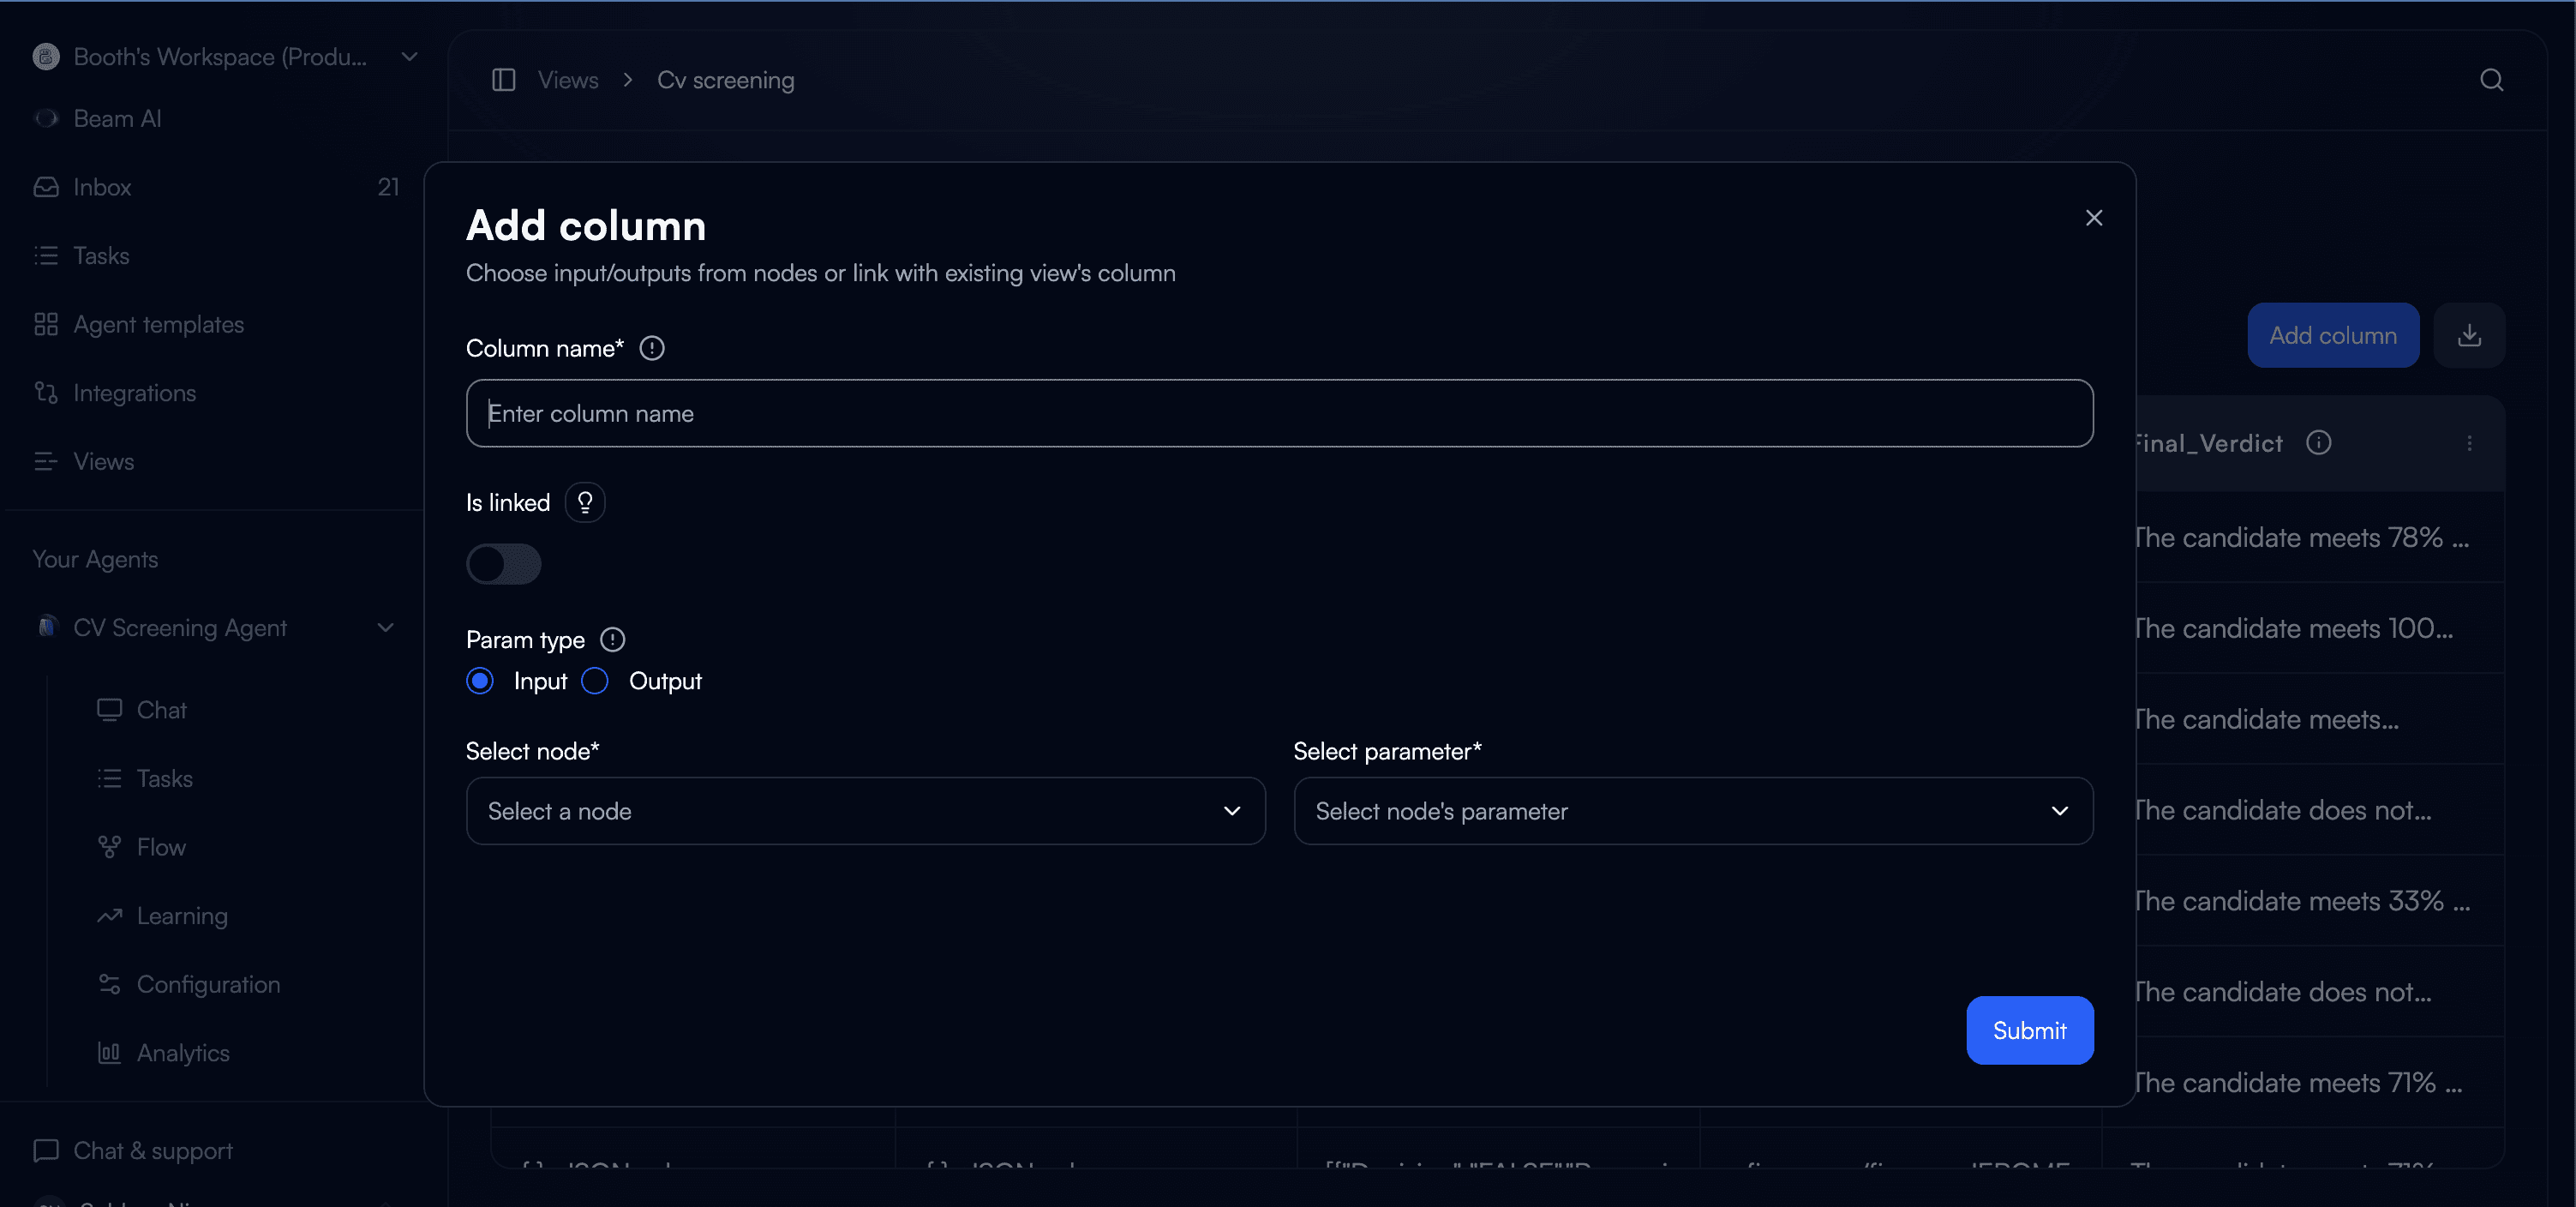Go to Agent templates in the sidebar

pyautogui.click(x=158, y=324)
